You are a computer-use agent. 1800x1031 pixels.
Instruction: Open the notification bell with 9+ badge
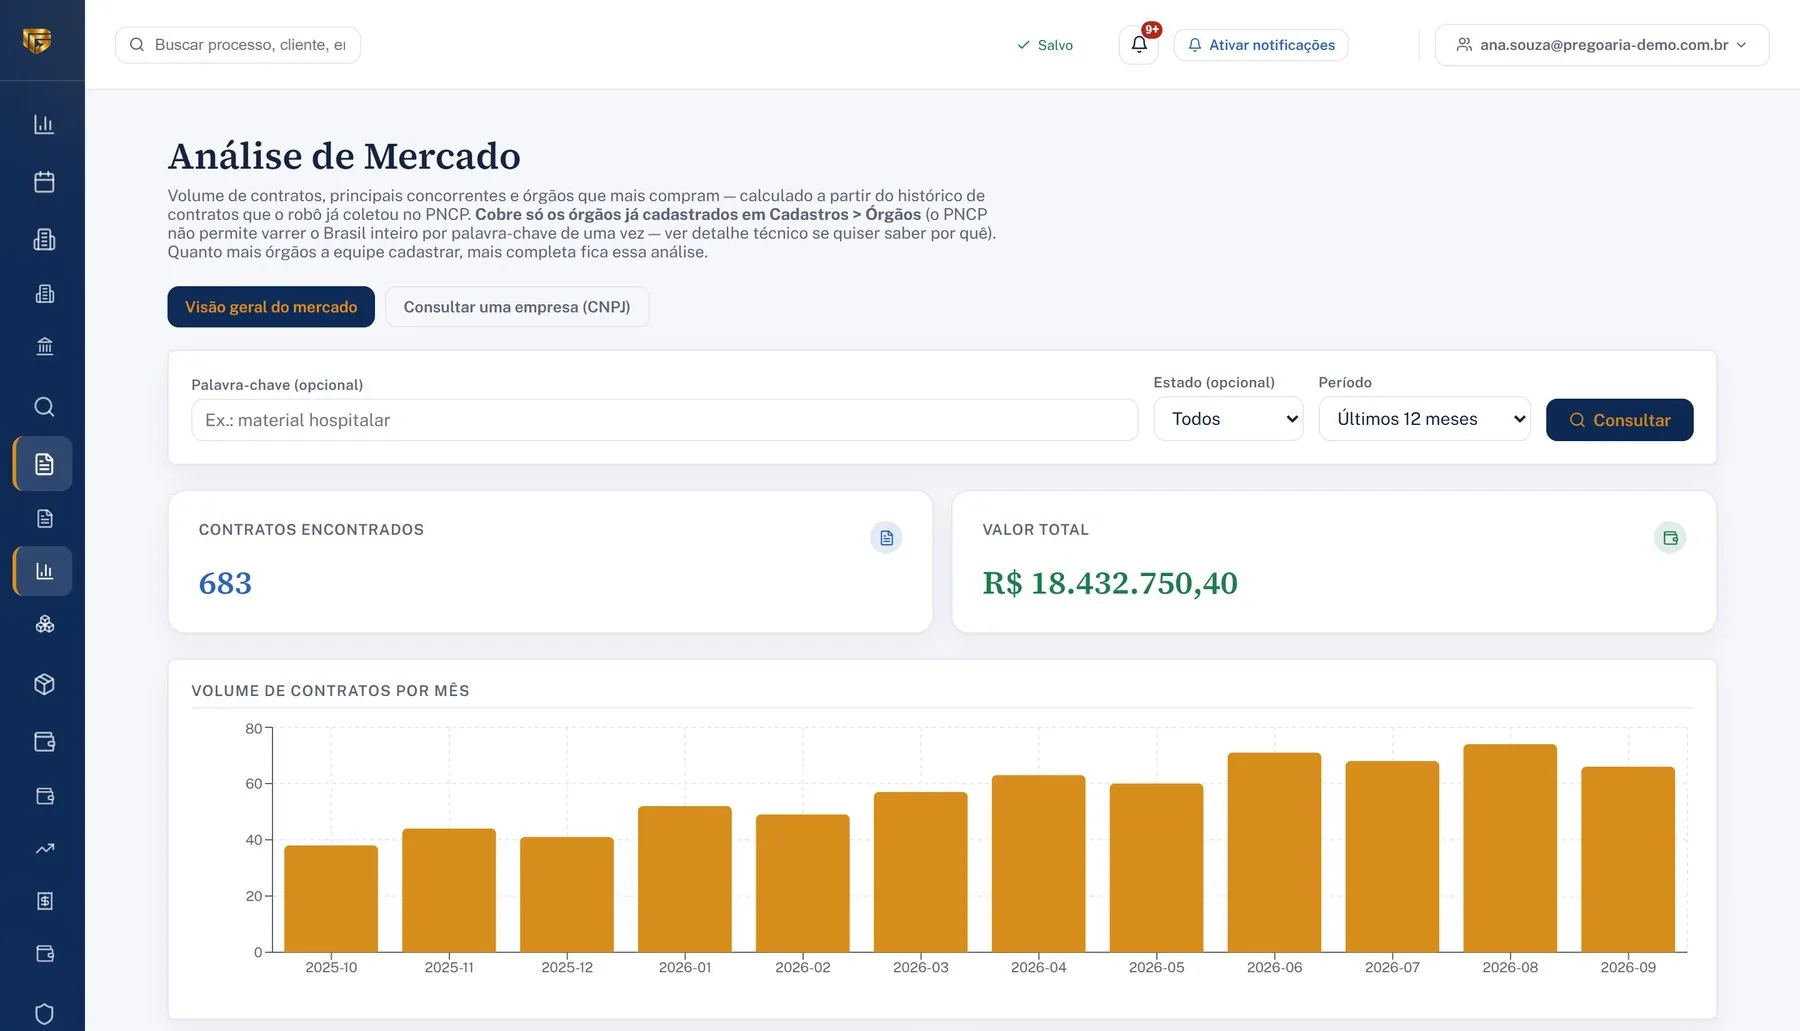coord(1139,45)
